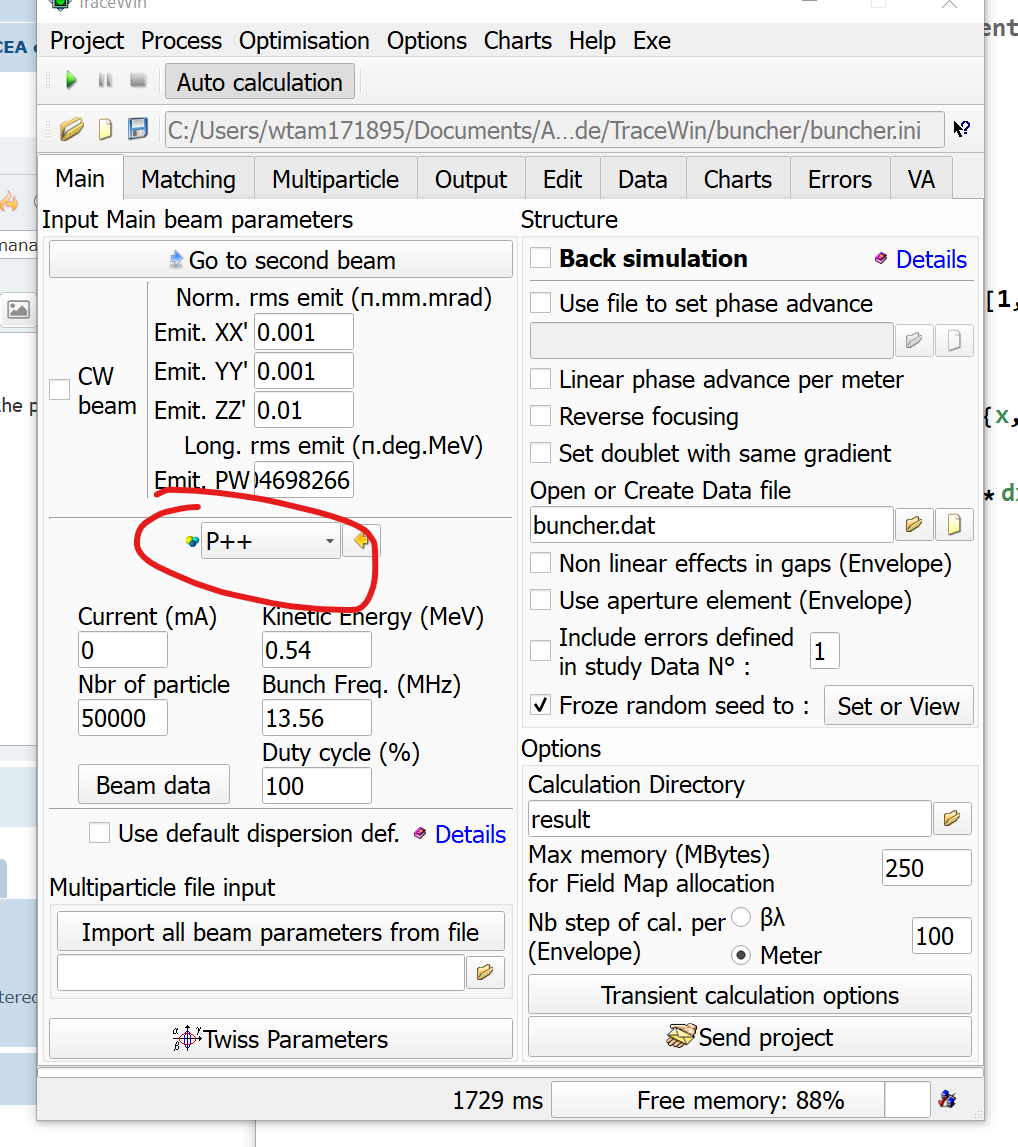The height and width of the screenshot is (1147, 1018).
Task: Select the βλ step radio button
Action: click(x=741, y=917)
